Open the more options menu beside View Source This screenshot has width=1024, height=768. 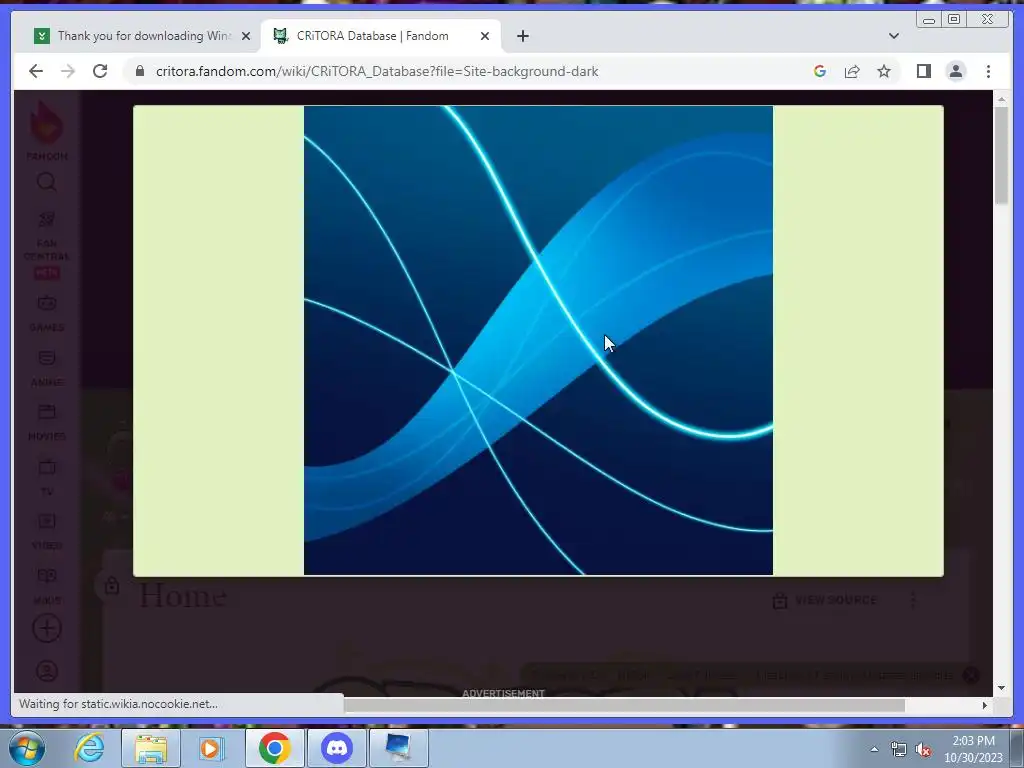point(913,600)
